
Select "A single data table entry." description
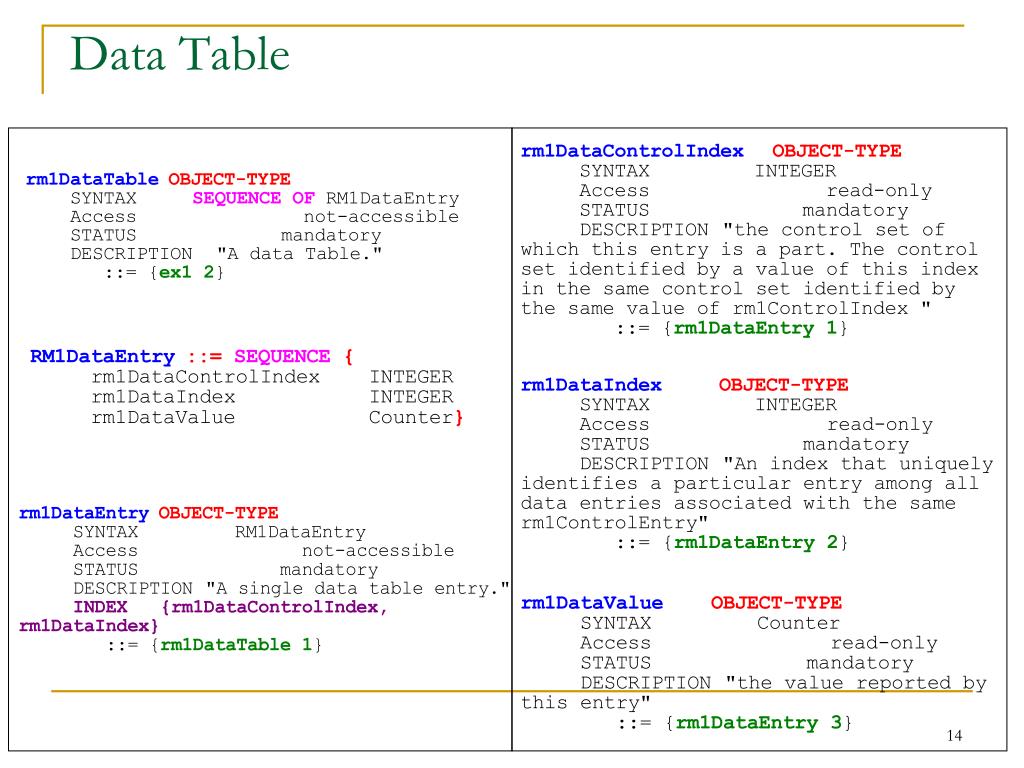tap(358, 588)
